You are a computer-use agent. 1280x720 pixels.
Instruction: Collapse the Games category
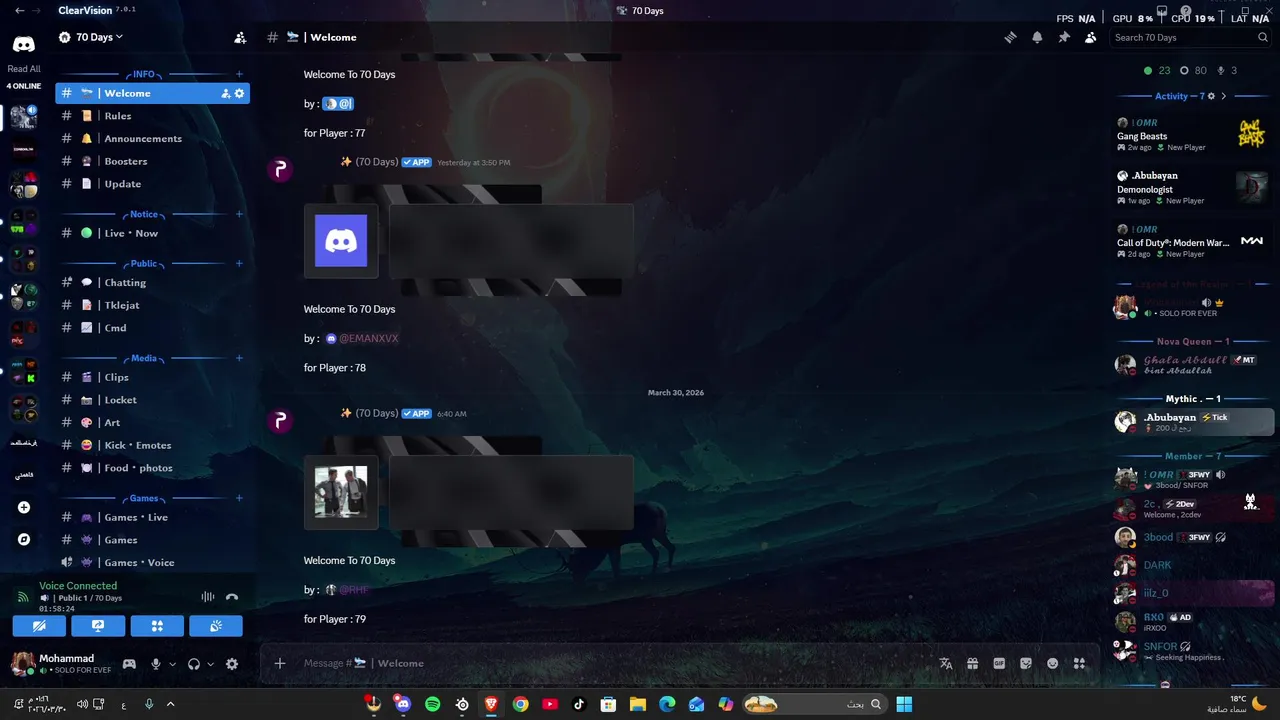pos(144,498)
